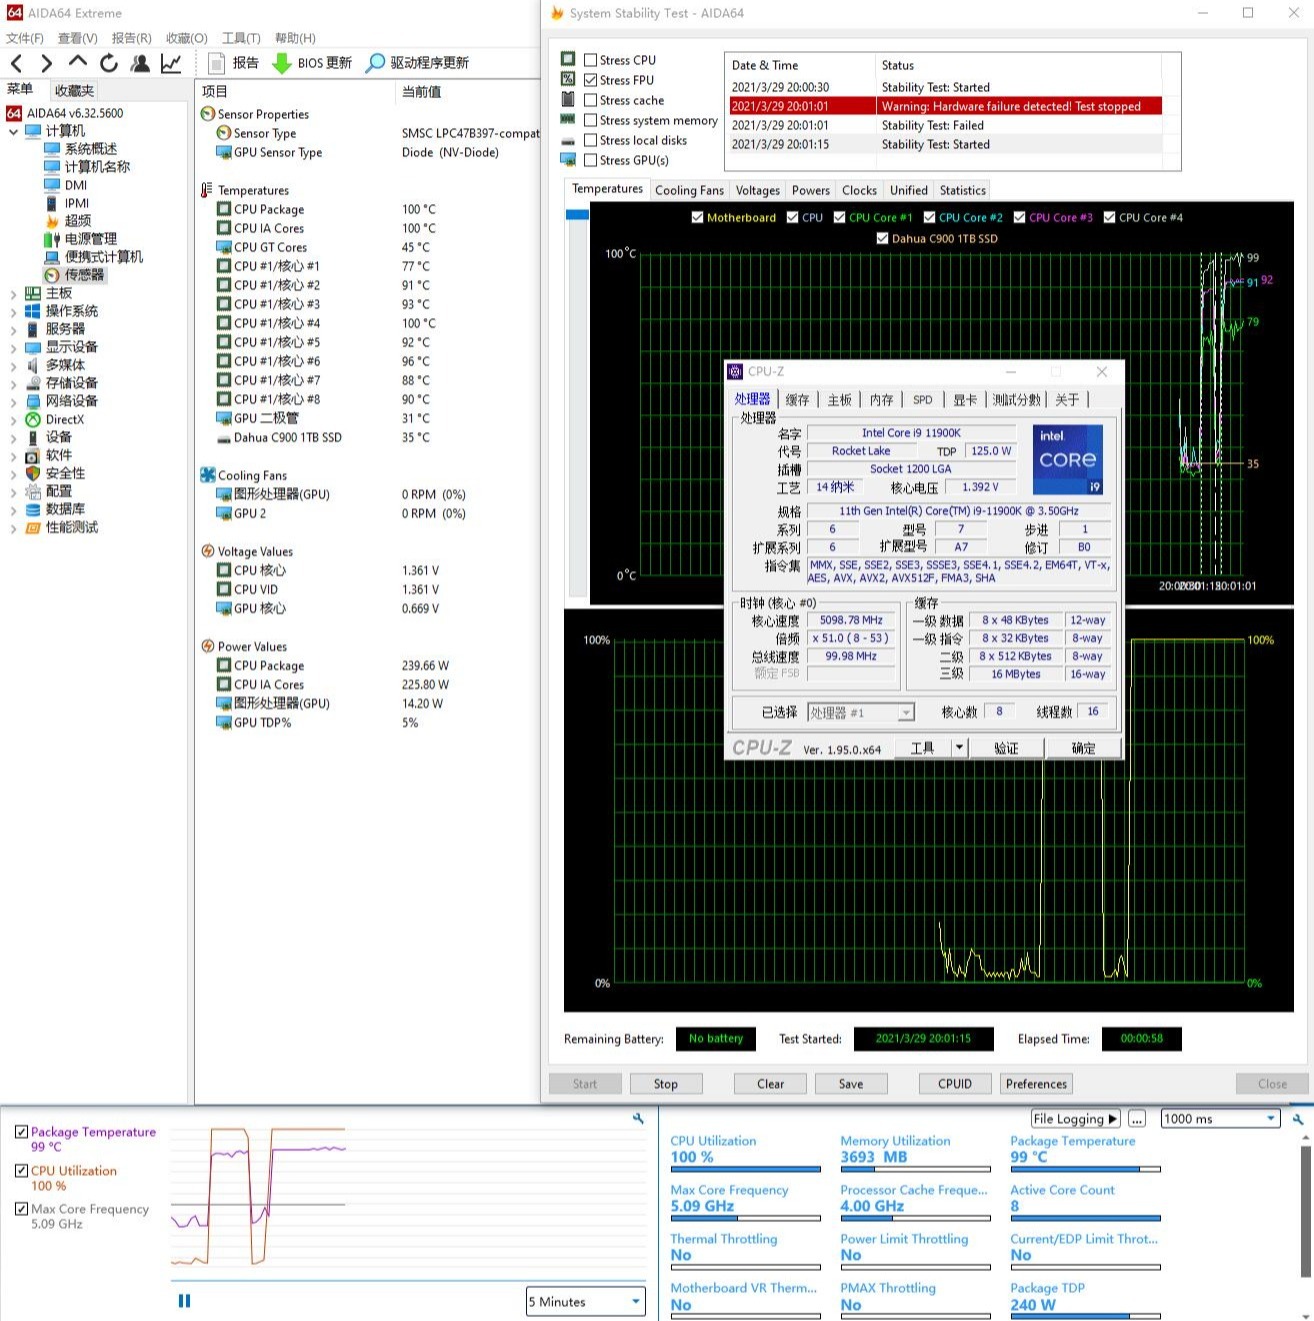Click the vertical scrollbar in bottom-right panel

1306,1210
